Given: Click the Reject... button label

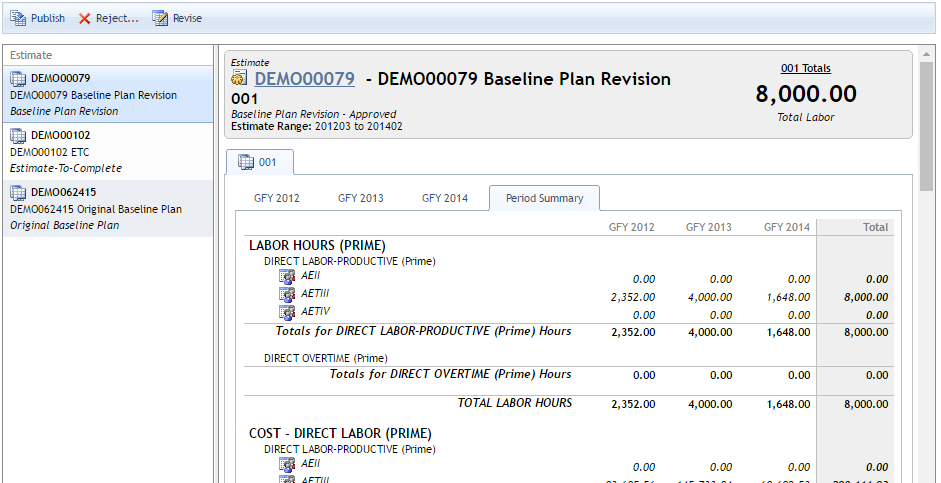Looking at the screenshot, I should coord(117,18).
